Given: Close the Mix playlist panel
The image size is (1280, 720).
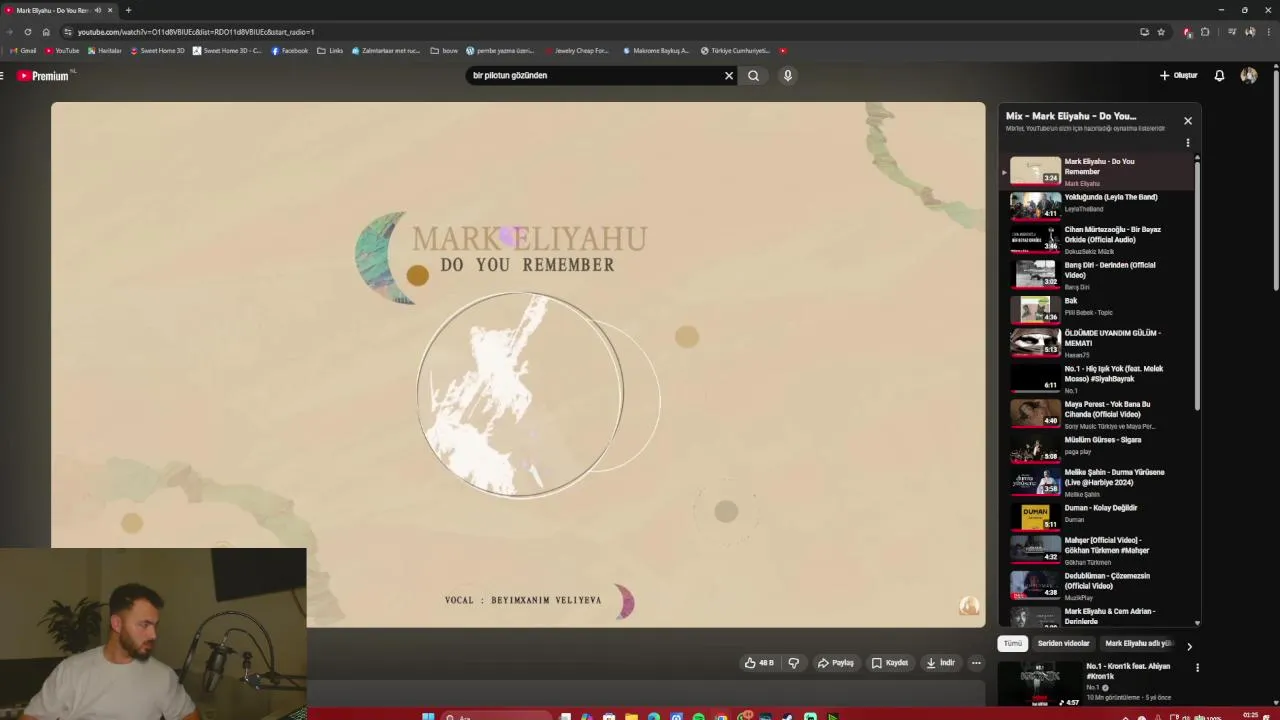Looking at the screenshot, I should coord(1188,120).
